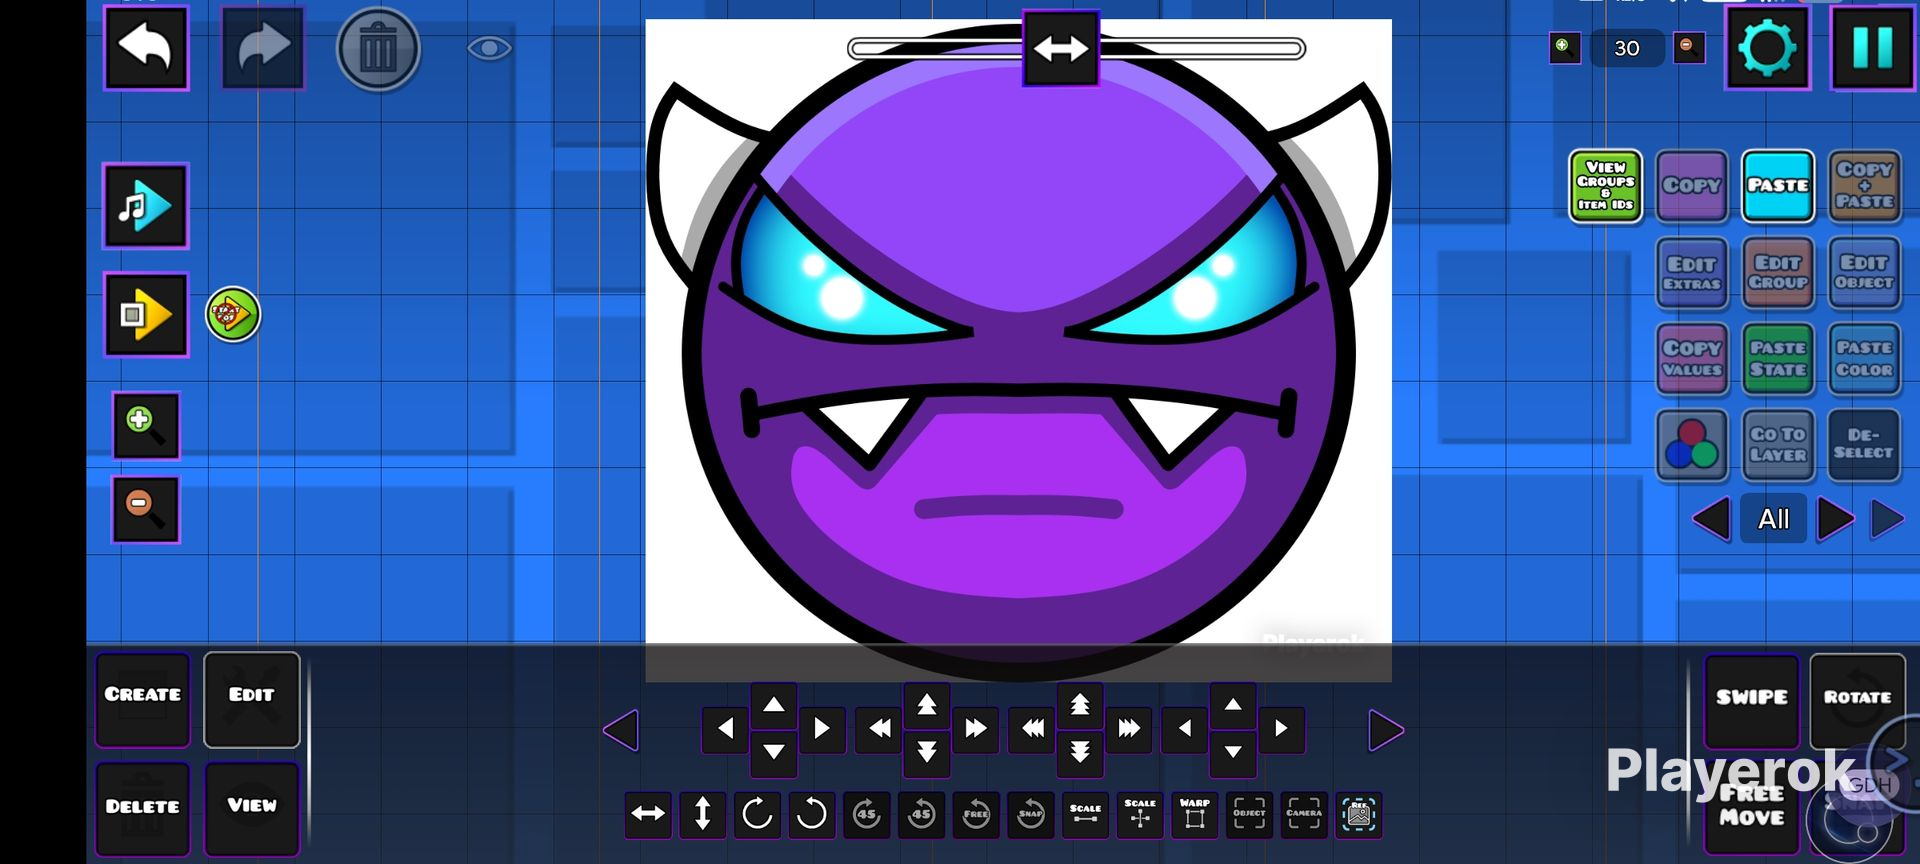This screenshot has height=864, width=1920.
Task: Move object up with triple-arrow button
Action: [x=1080, y=705]
